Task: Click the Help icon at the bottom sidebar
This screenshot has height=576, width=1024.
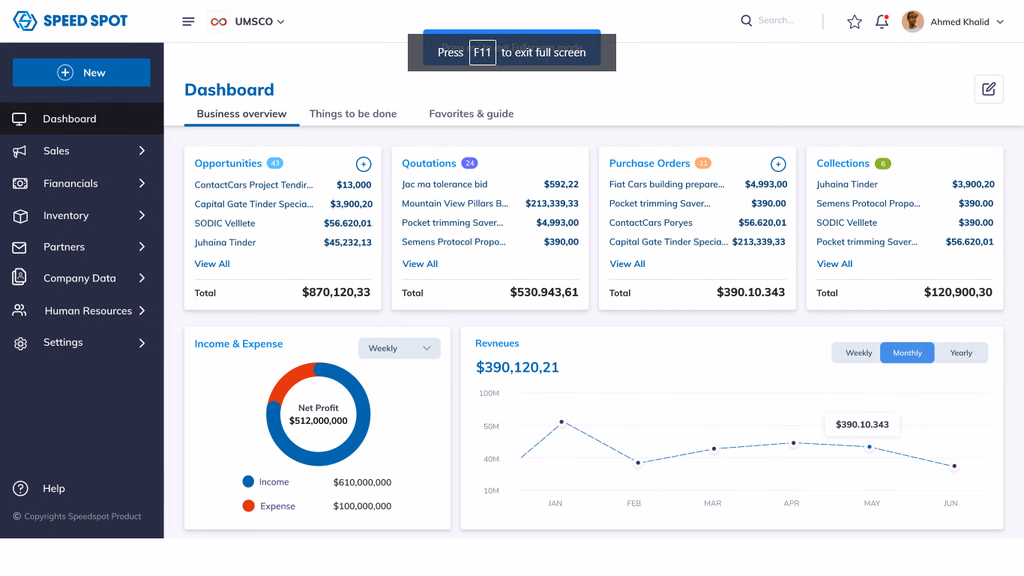Action: pos(21,488)
